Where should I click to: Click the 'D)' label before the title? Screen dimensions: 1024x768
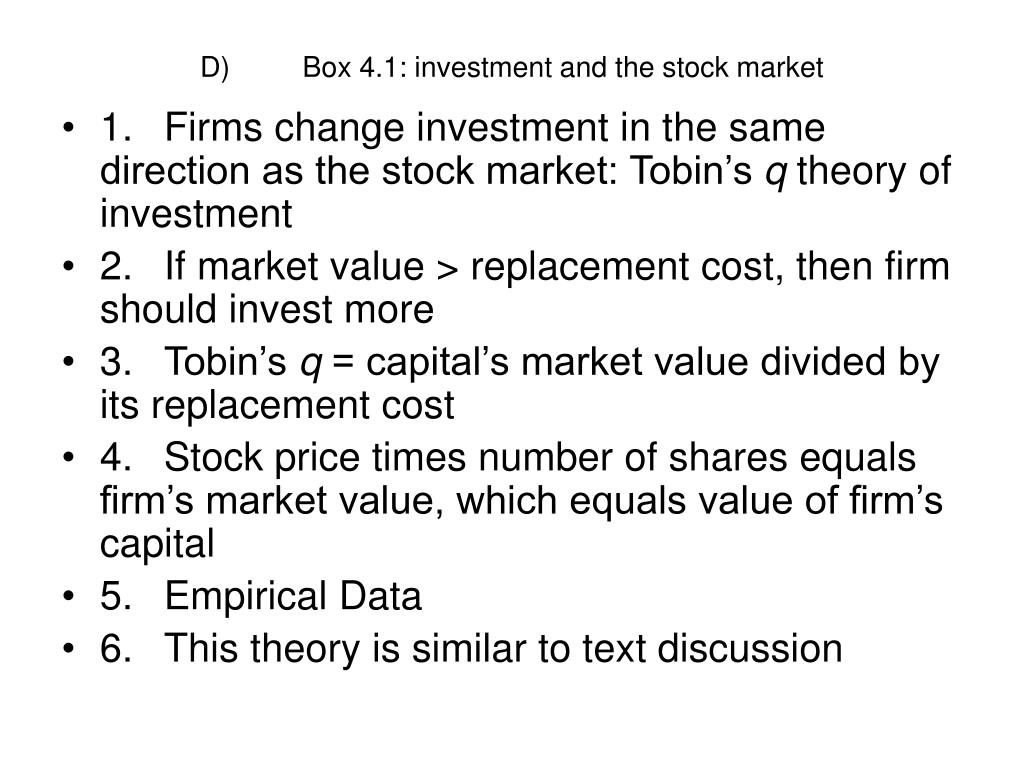click(x=215, y=69)
